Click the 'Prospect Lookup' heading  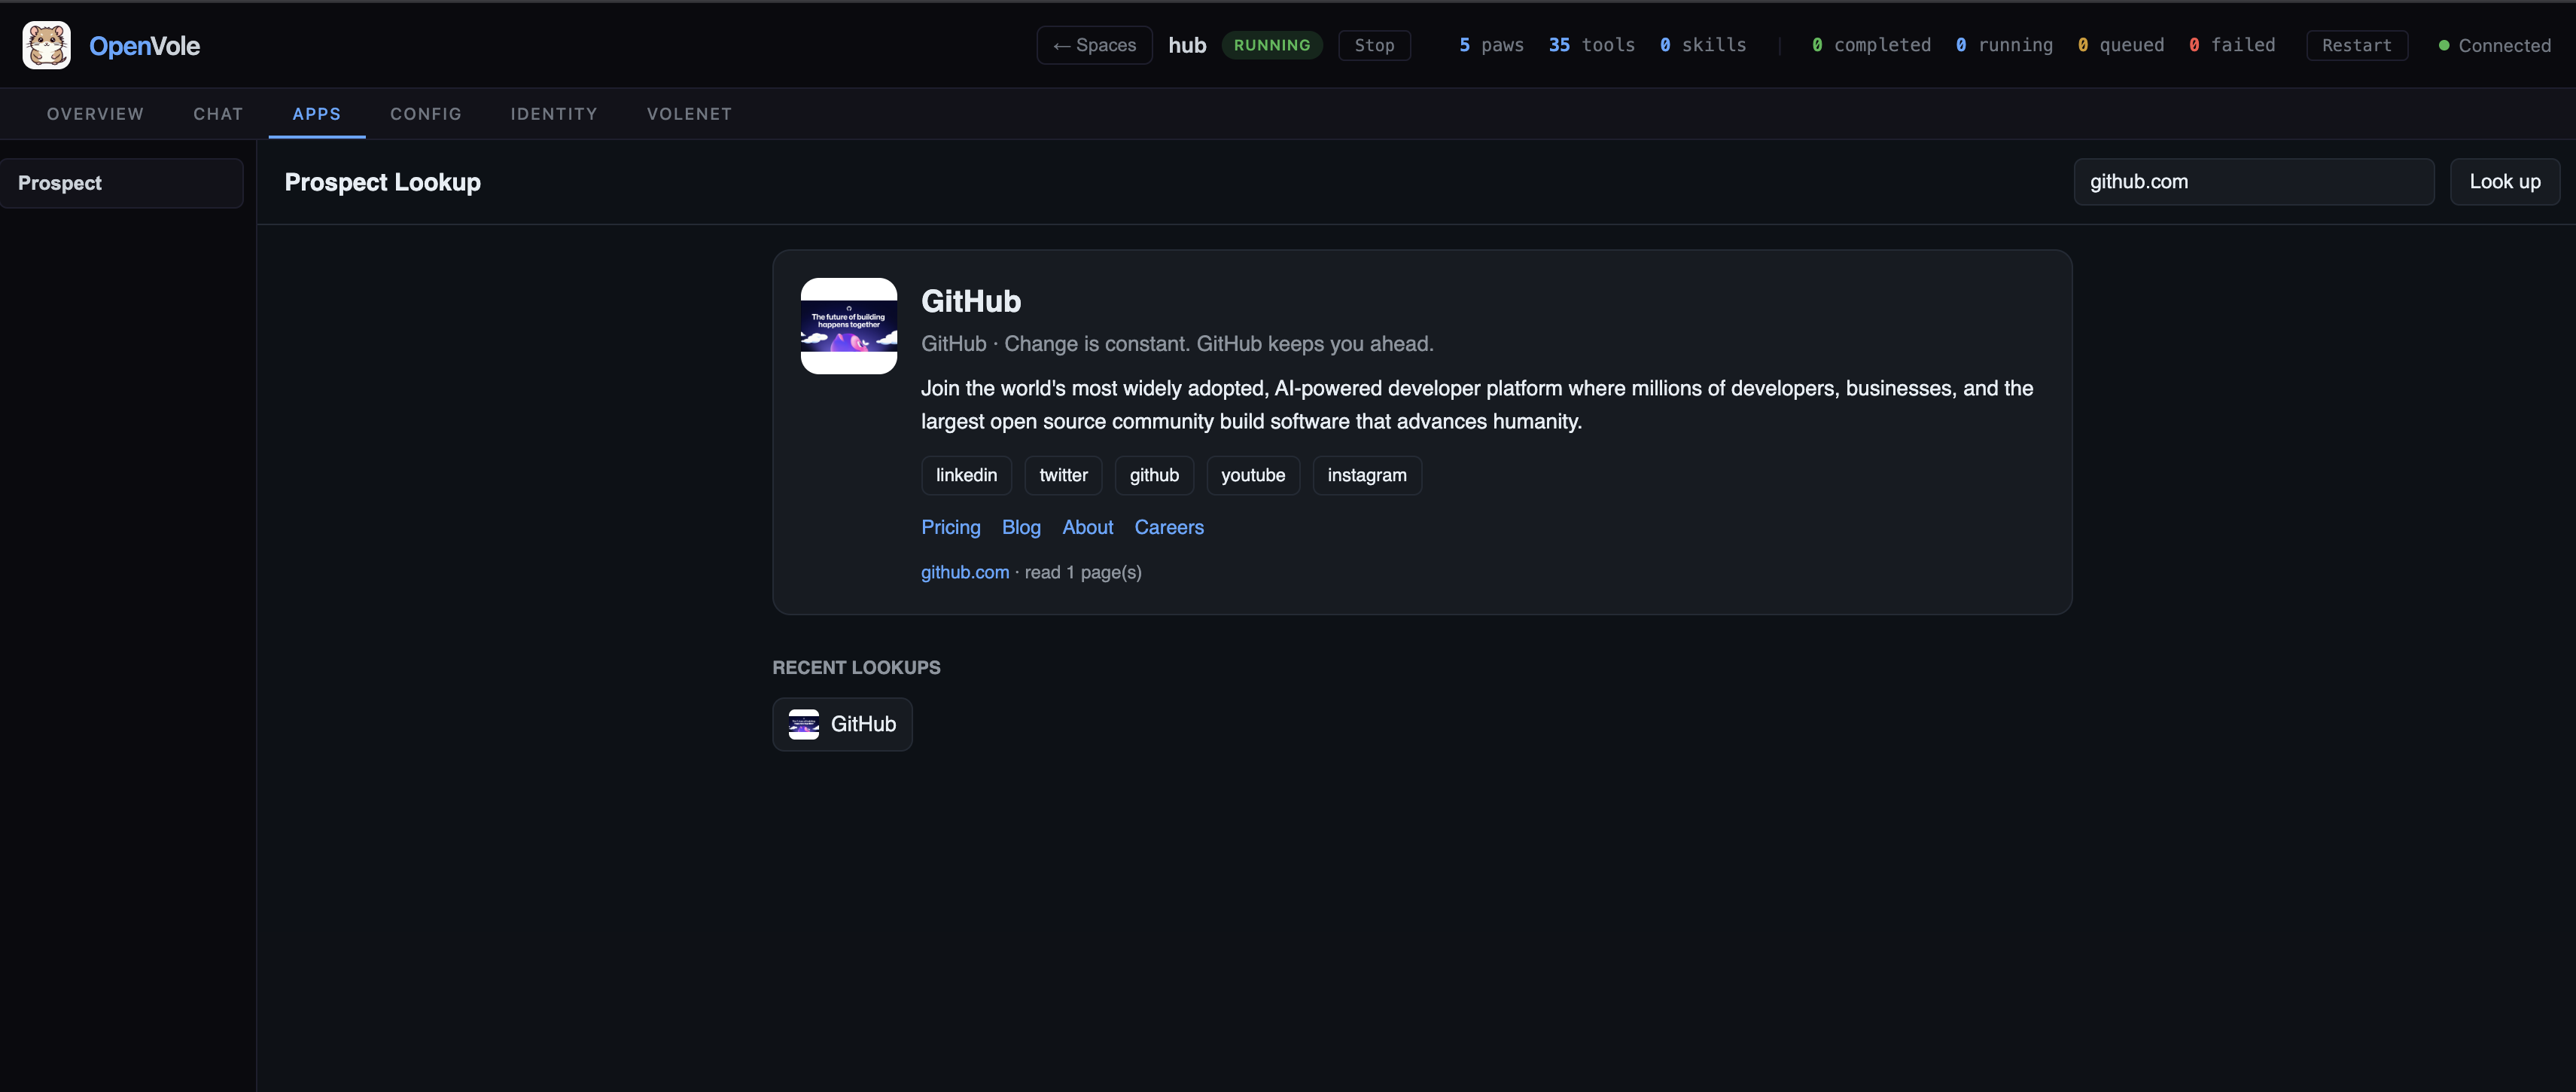tap(382, 182)
